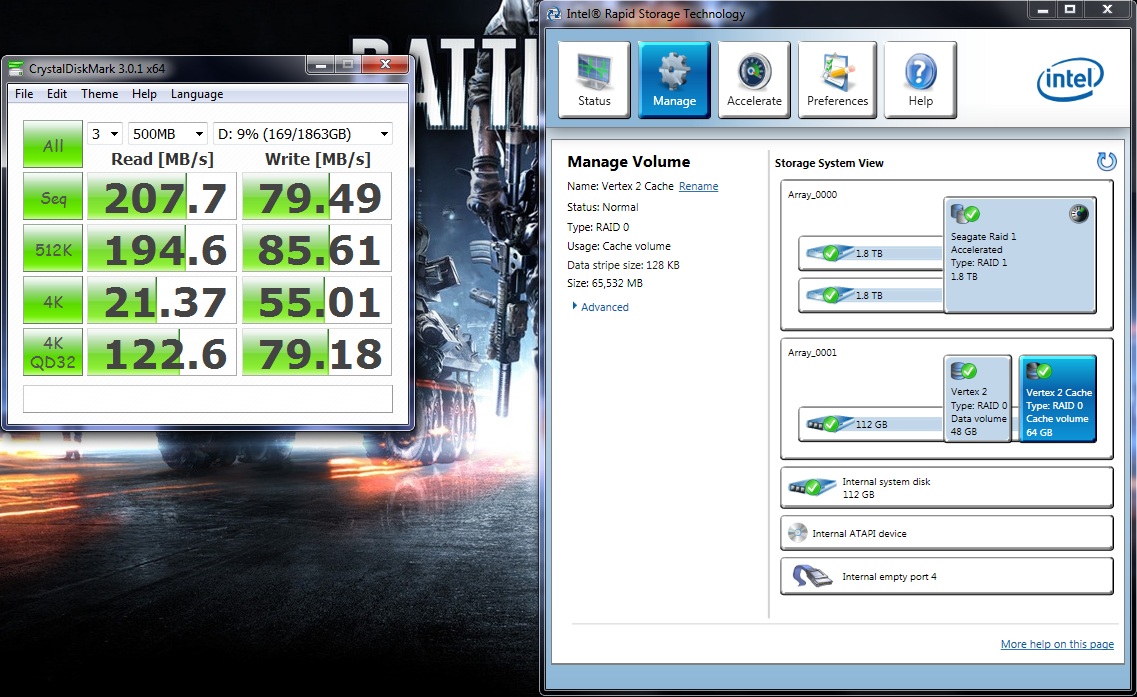Maximize the Intel Rapid Storage Technology window
The width and height of the screenshot is (1137, 697).
coord(1070,9)
